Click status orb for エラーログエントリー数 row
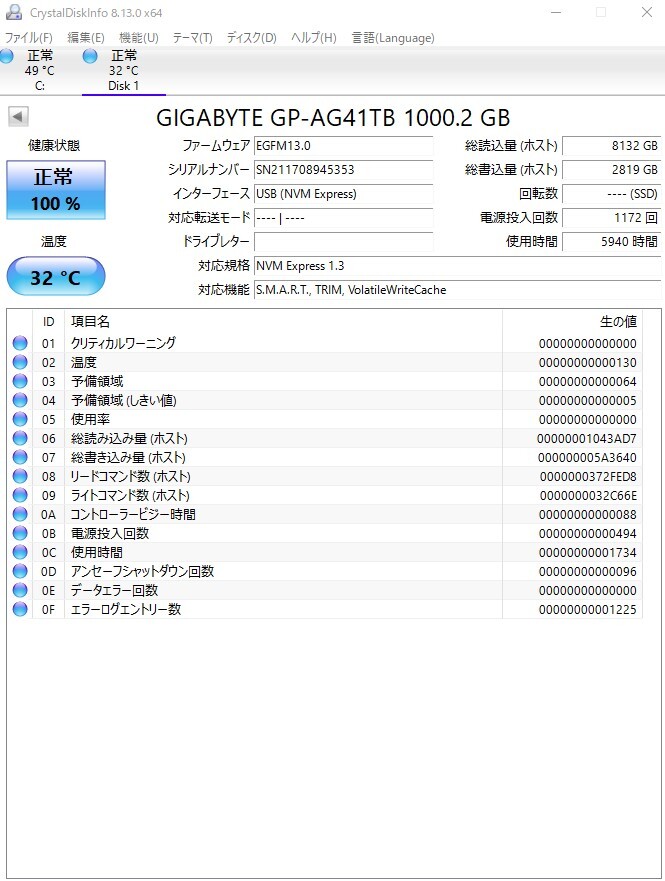 point(20,609)
